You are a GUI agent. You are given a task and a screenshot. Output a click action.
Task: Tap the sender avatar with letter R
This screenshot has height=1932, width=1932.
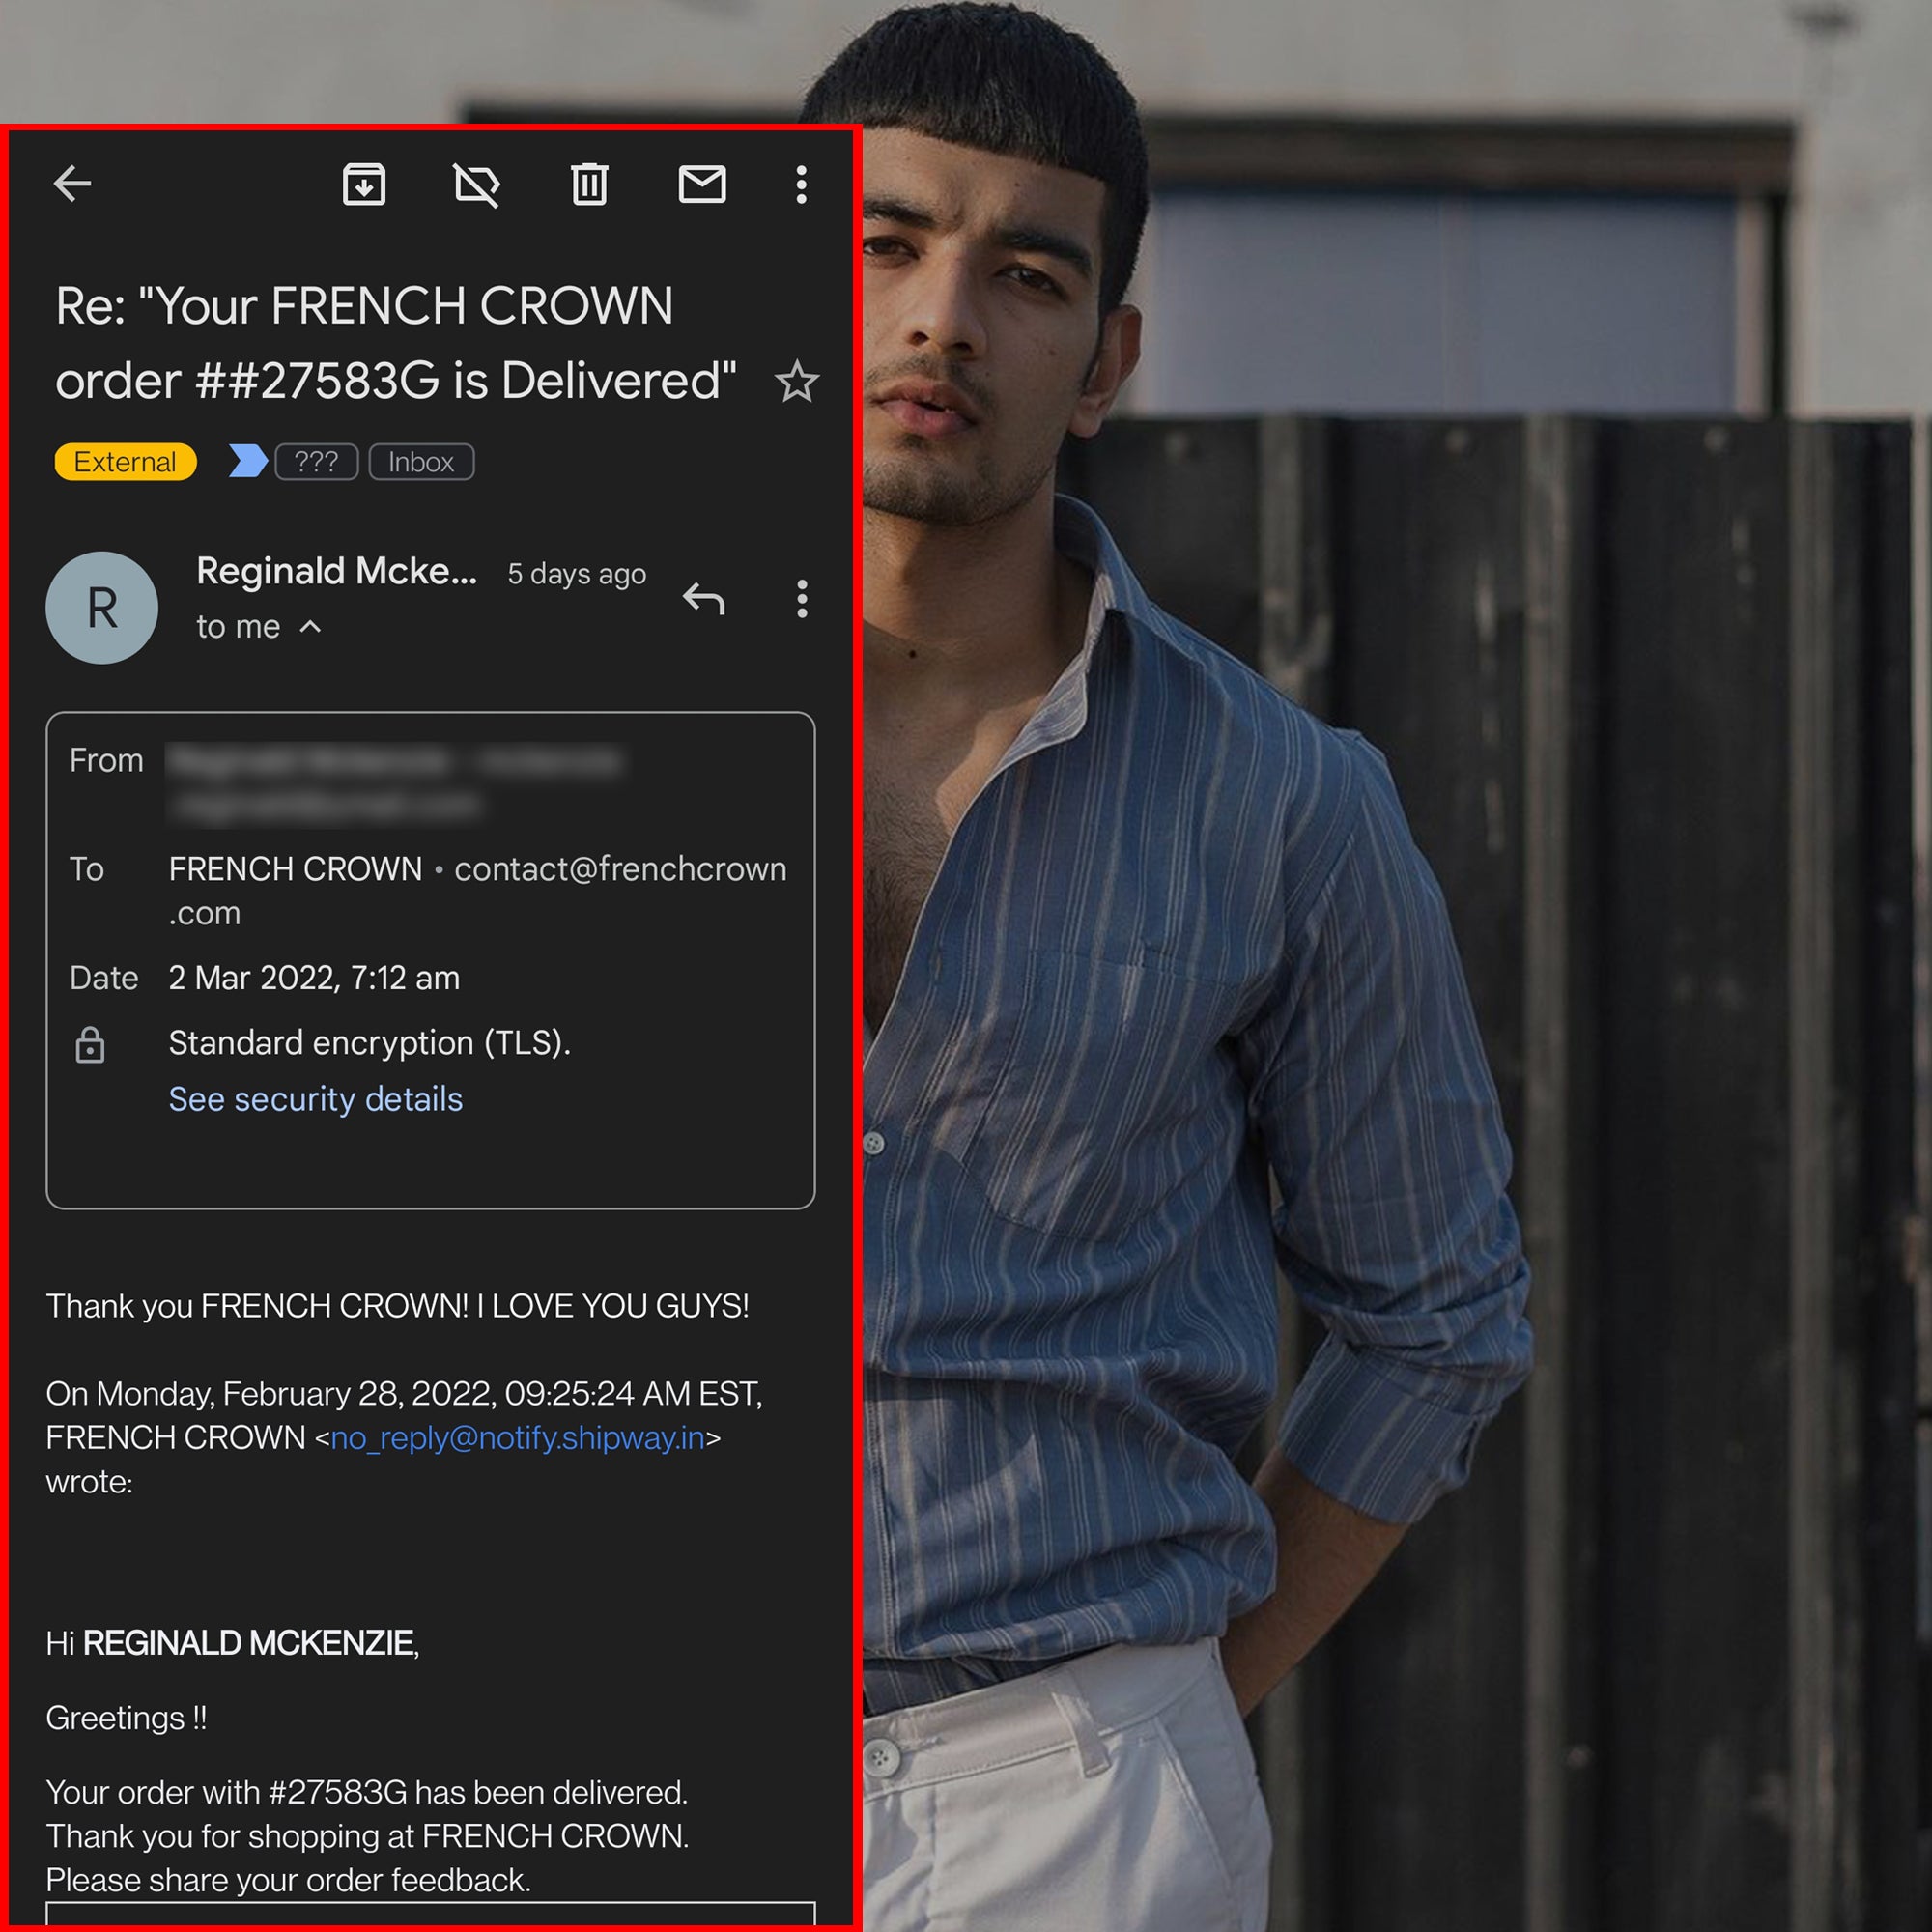pyautogui.click(x=102, y=607)
